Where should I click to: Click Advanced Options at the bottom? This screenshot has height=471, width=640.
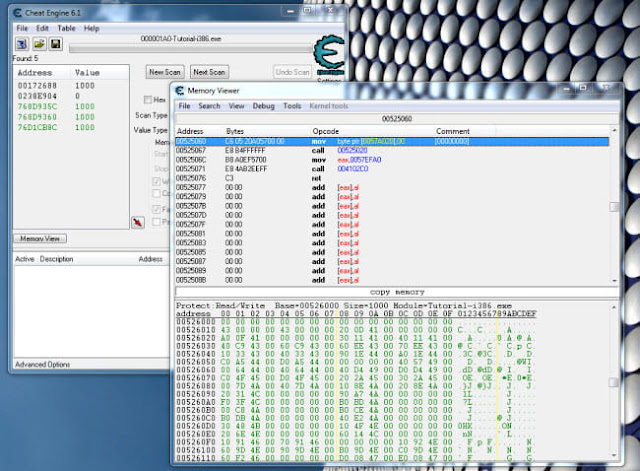tap(42, 364)
